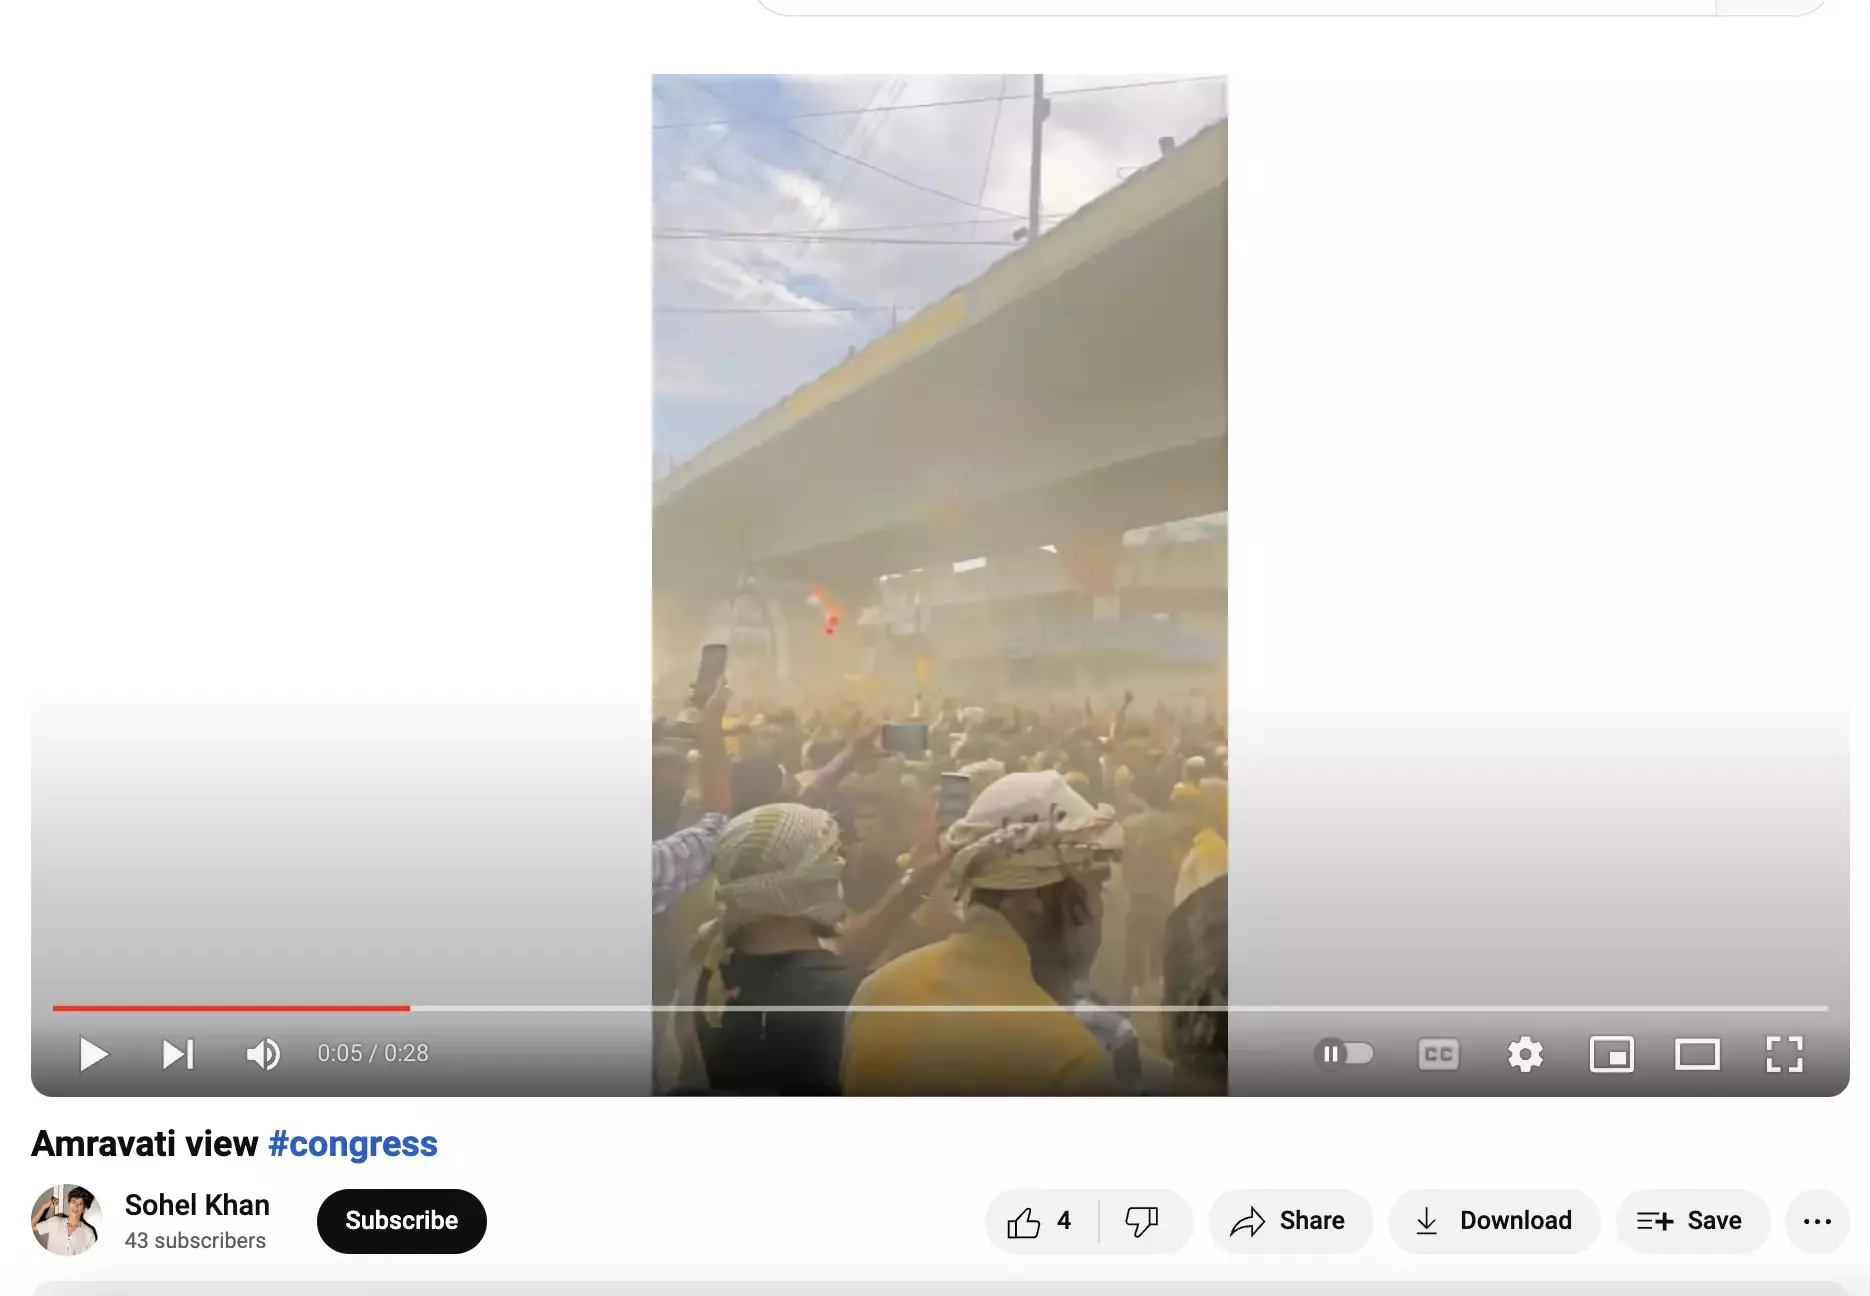Share this video
Image resolution: width=1870 pixels, height=1296 pixels.
point(1289,1221)
